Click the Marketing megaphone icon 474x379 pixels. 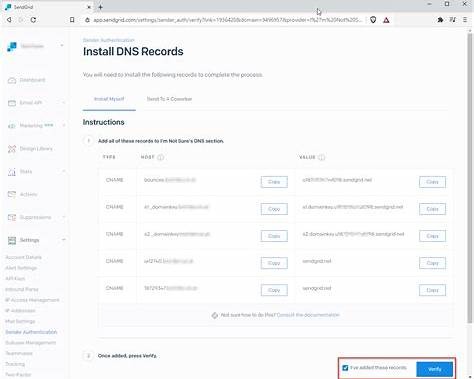12,126
